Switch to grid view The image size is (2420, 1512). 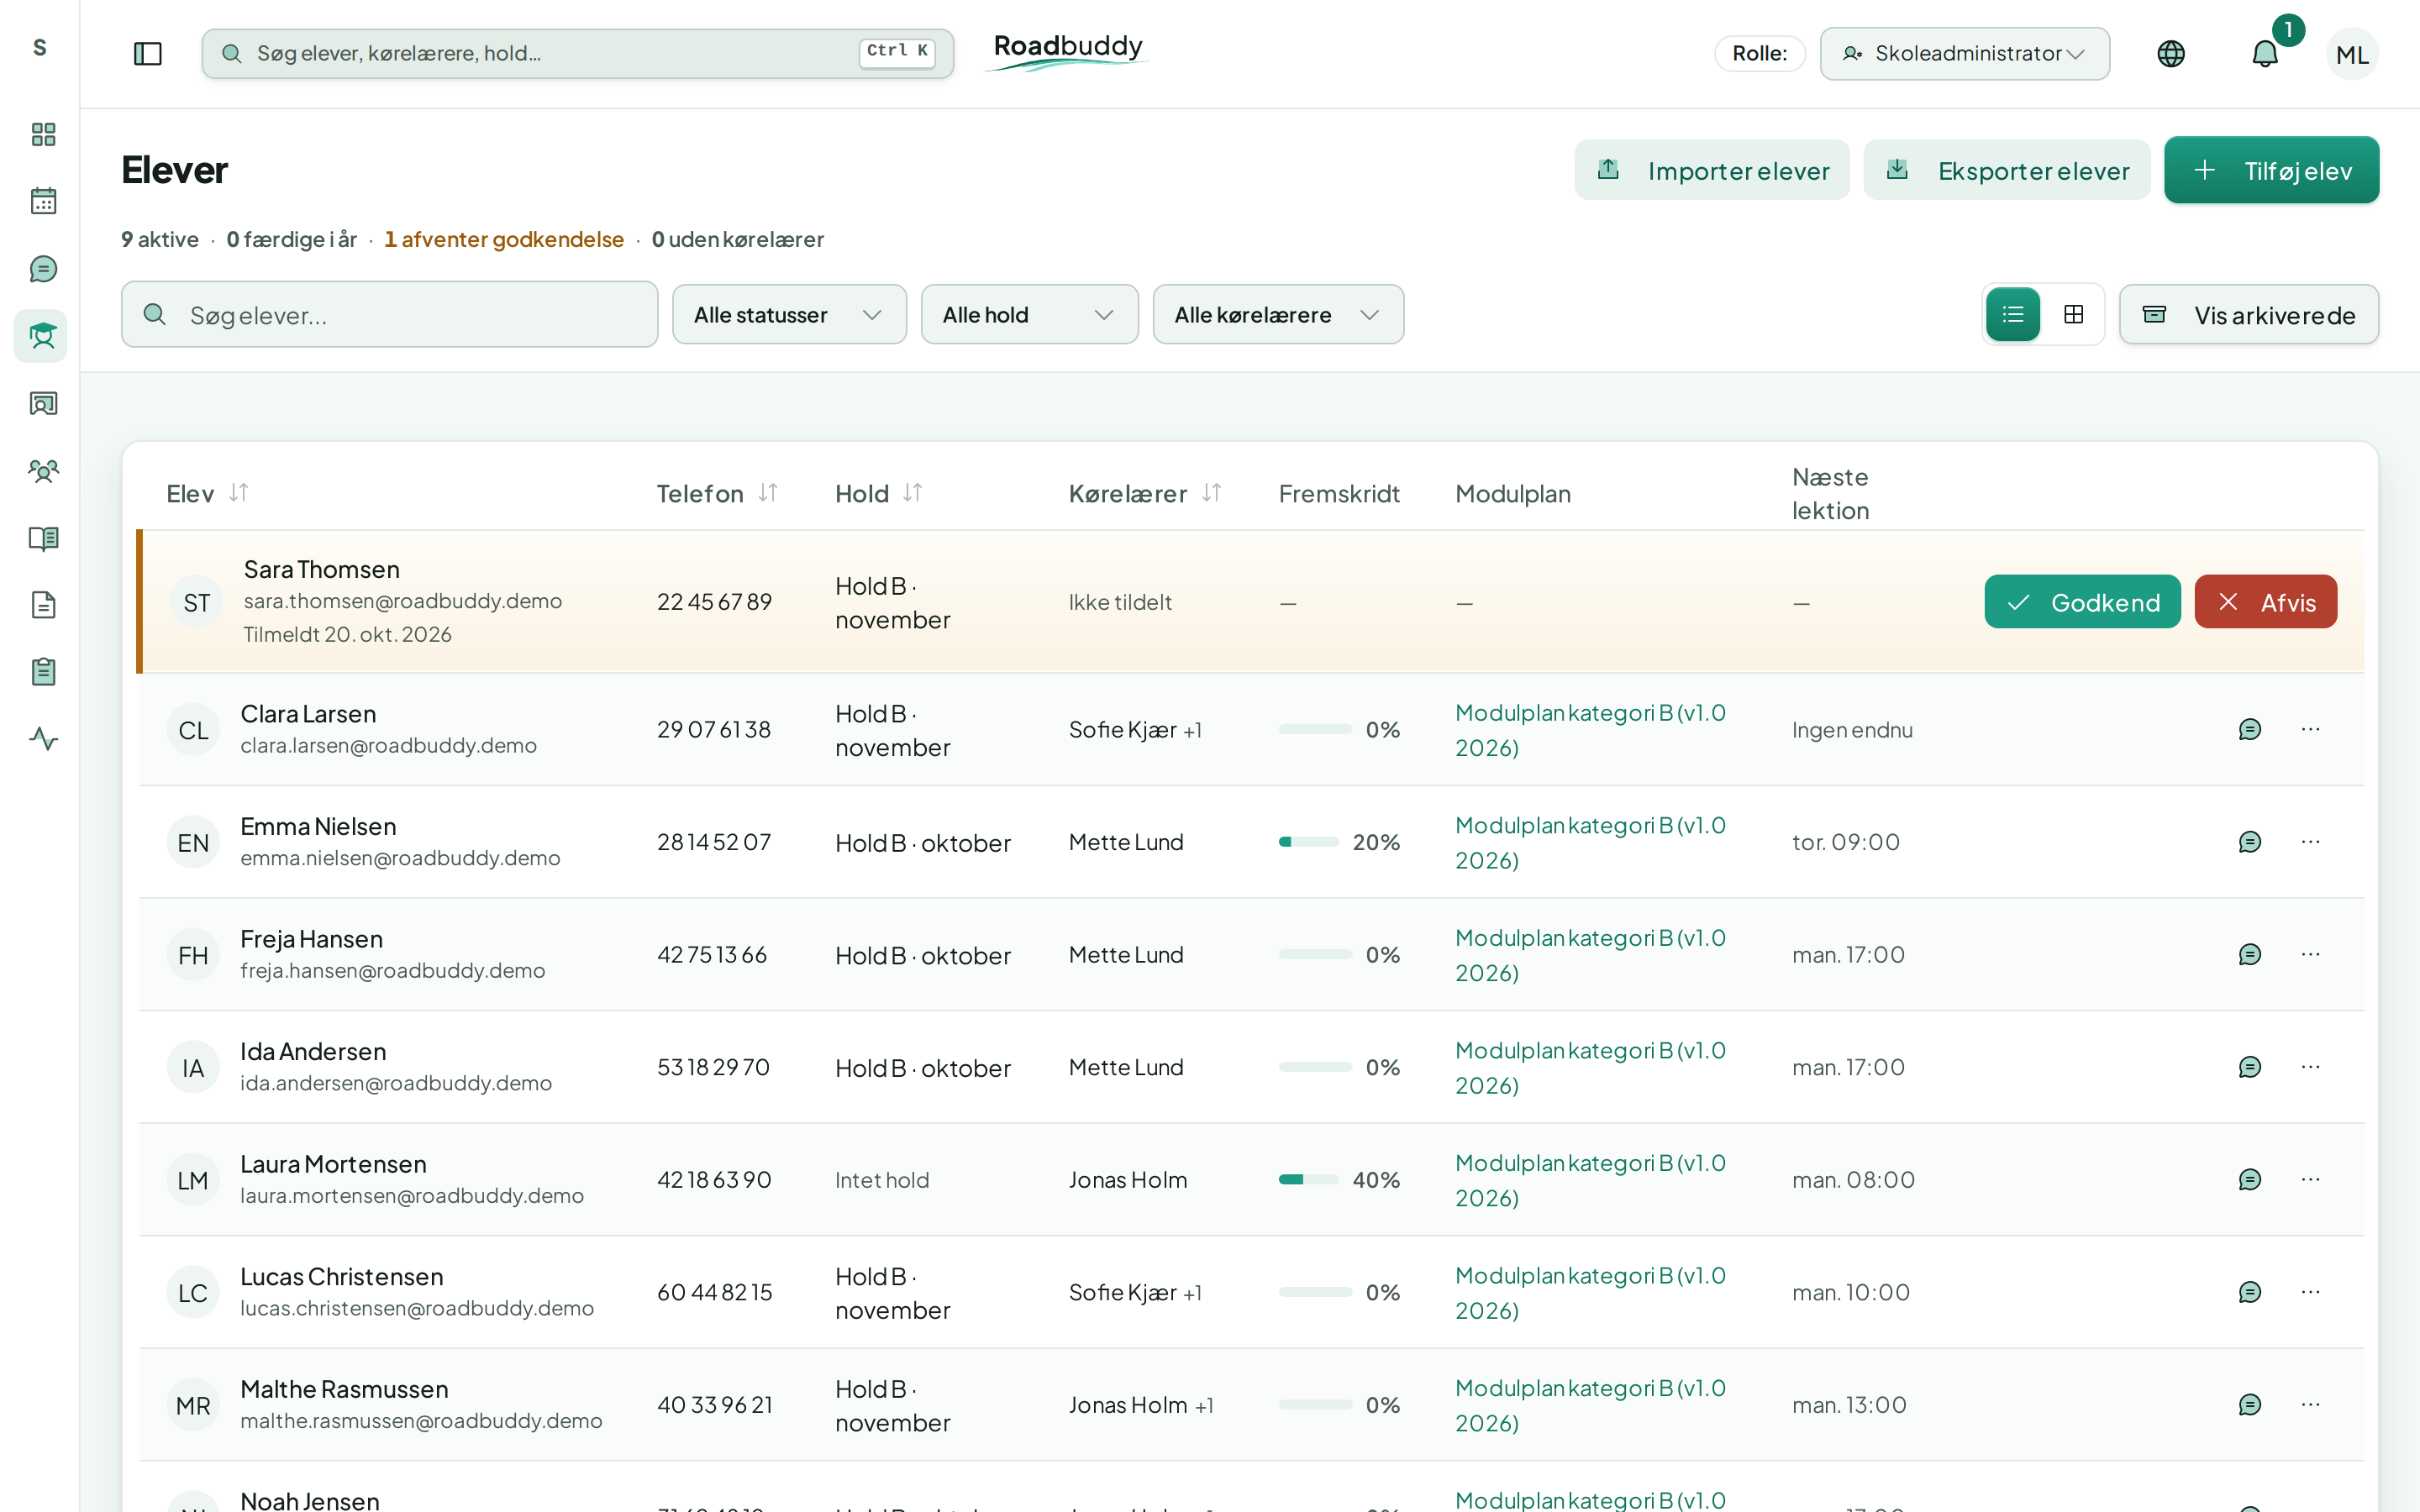2074,315
